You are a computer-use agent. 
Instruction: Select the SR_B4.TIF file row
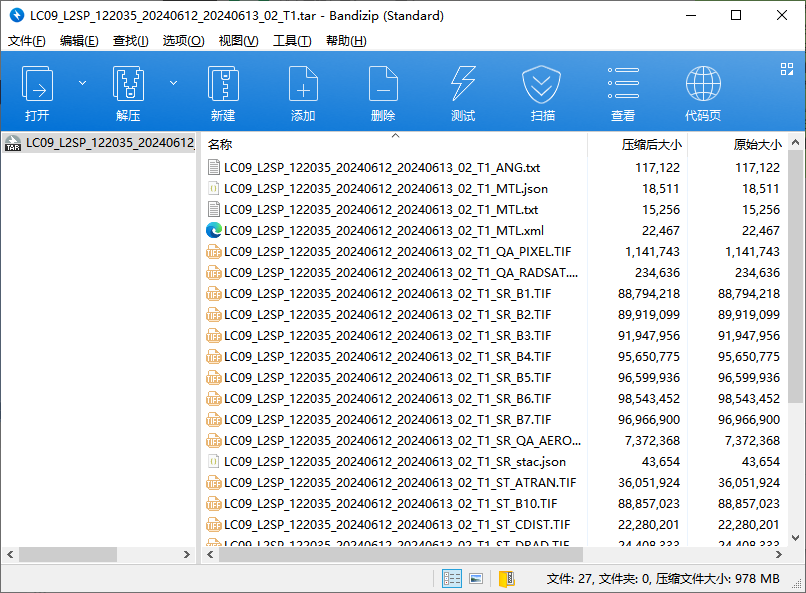[494, 357]
